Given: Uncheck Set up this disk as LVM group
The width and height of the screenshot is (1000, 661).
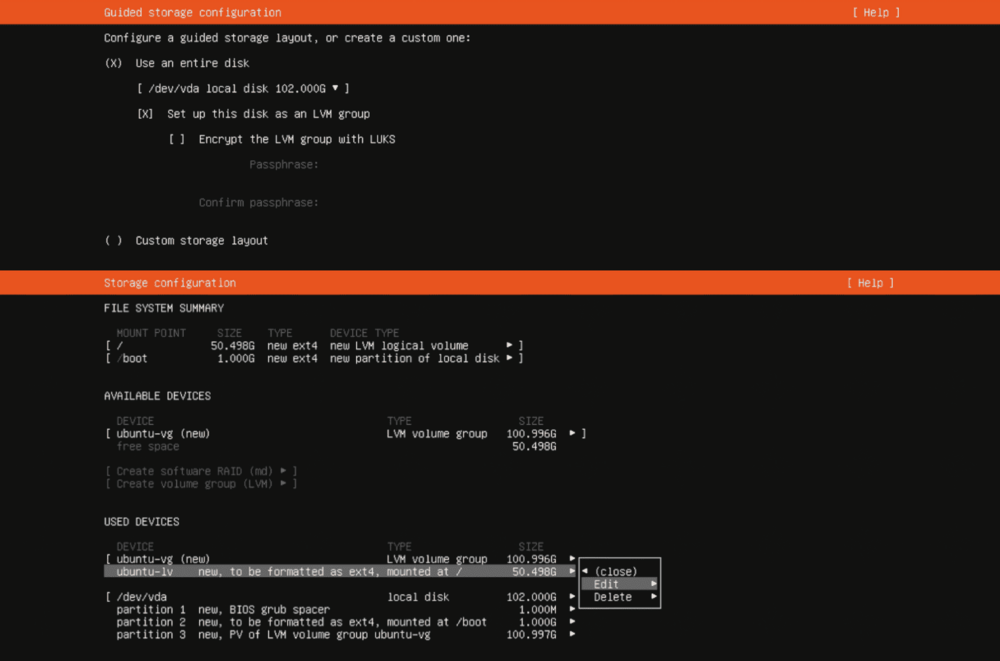Looking at the screenshot, I should tap(146, 114).
